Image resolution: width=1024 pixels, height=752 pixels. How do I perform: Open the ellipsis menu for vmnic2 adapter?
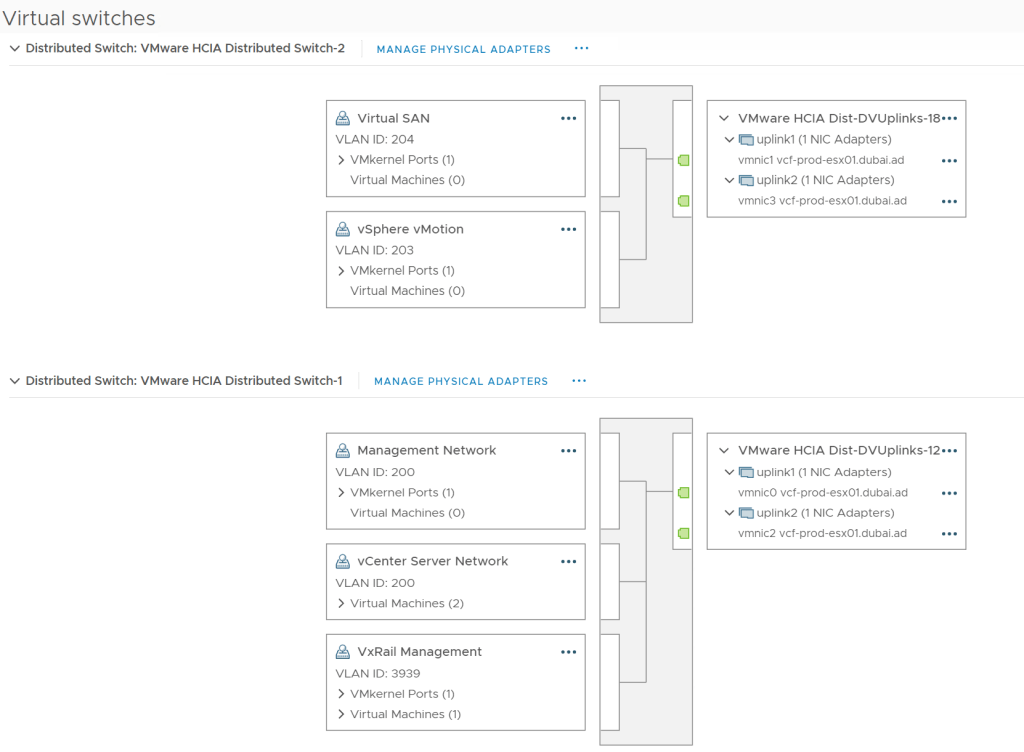click(949, 534)
